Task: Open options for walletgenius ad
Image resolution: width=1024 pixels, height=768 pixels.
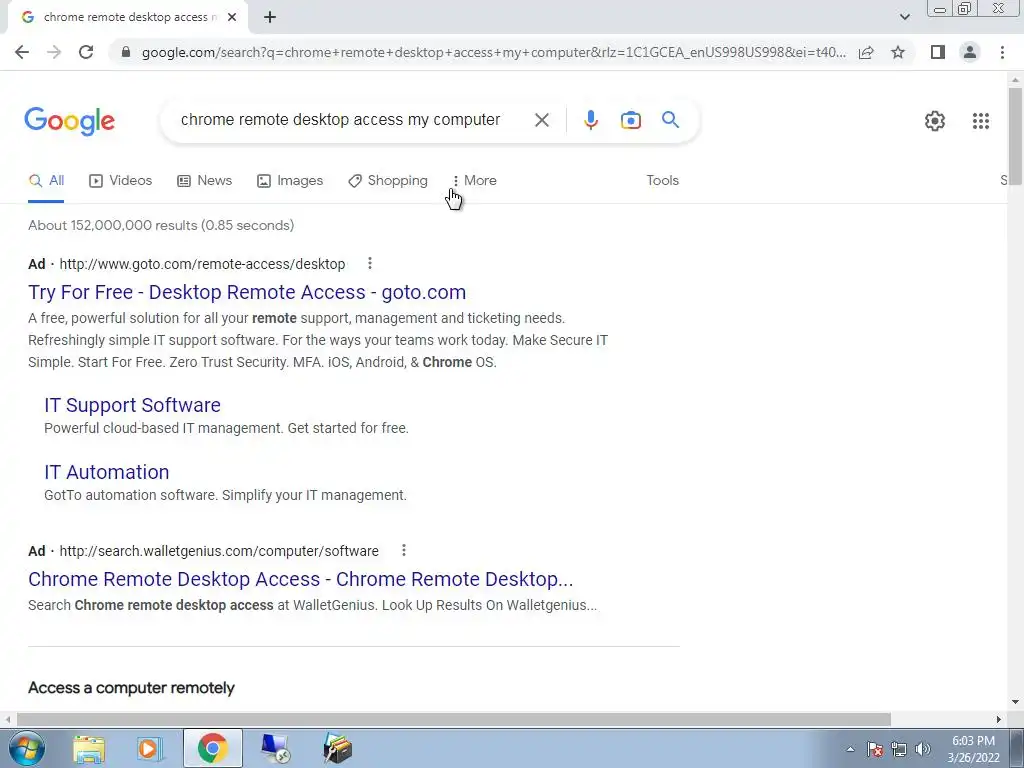Action: coord(404,551)
